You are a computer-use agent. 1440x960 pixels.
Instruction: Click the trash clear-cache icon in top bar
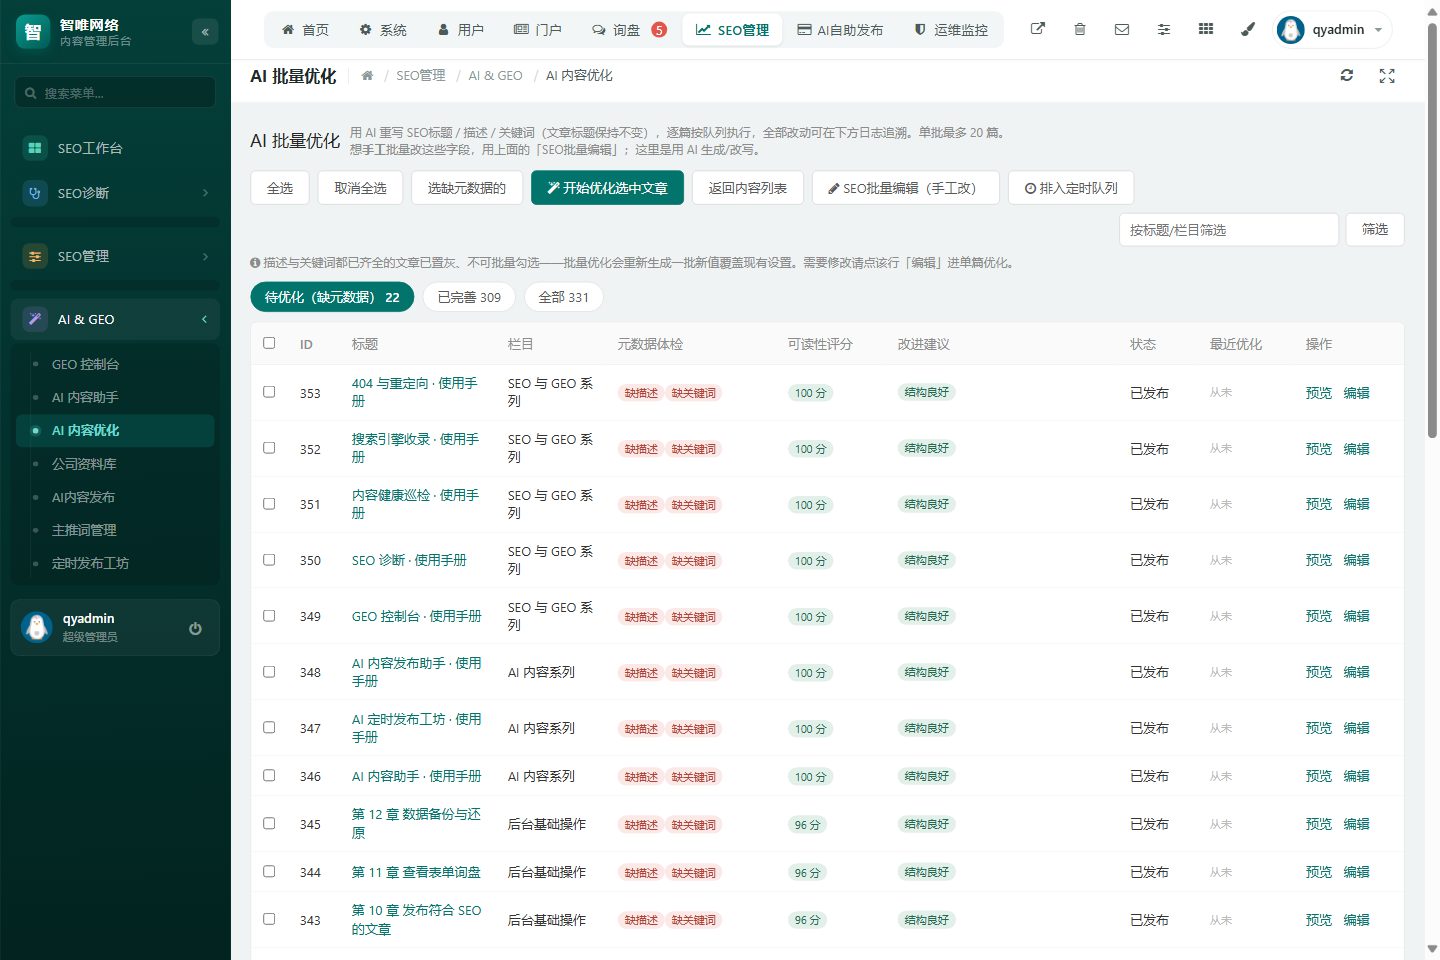point(1080,29)
